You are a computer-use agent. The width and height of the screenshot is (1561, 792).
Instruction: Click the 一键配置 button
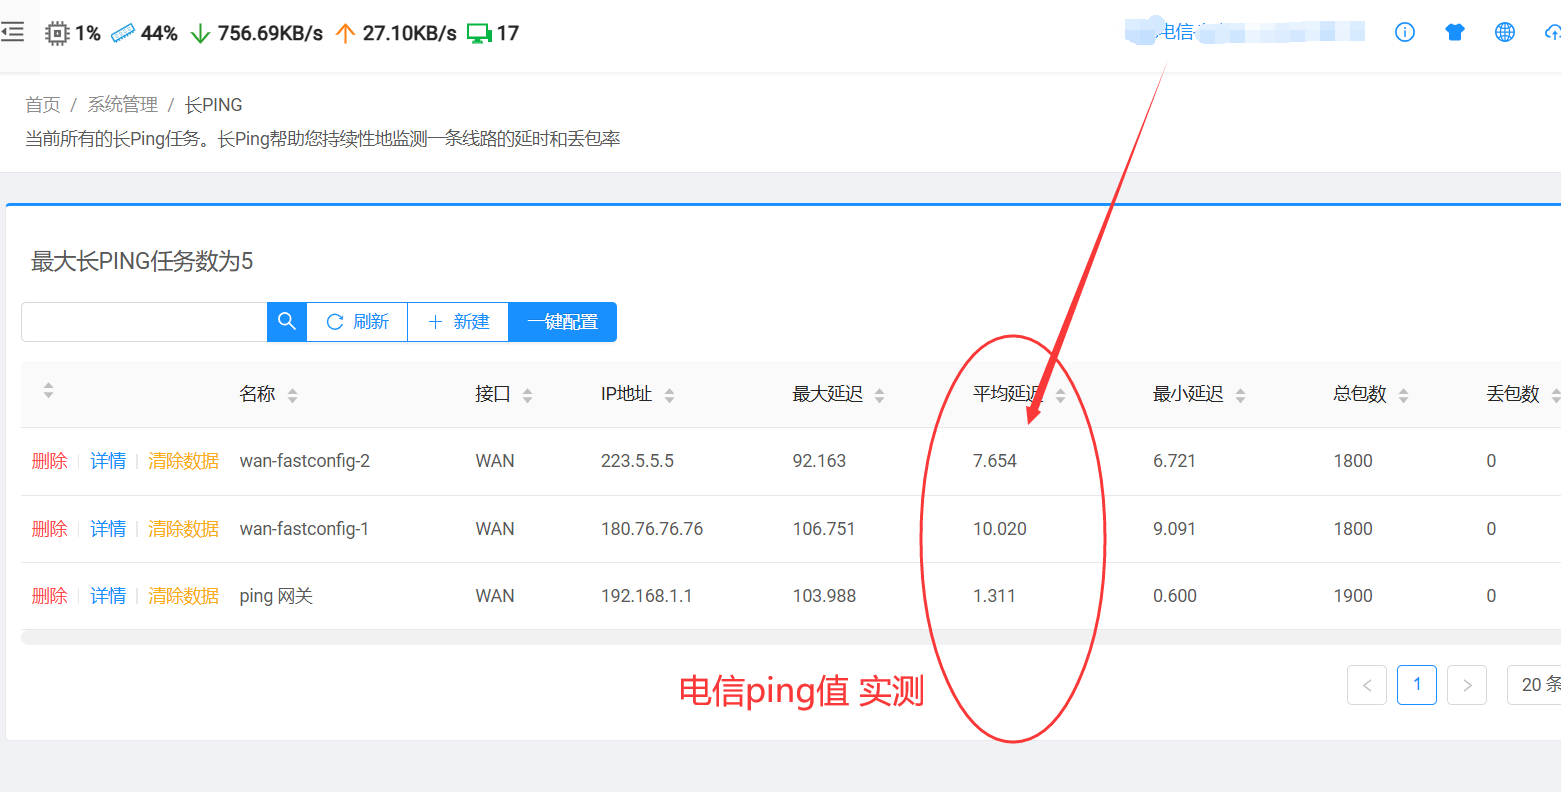coord(563,322)
